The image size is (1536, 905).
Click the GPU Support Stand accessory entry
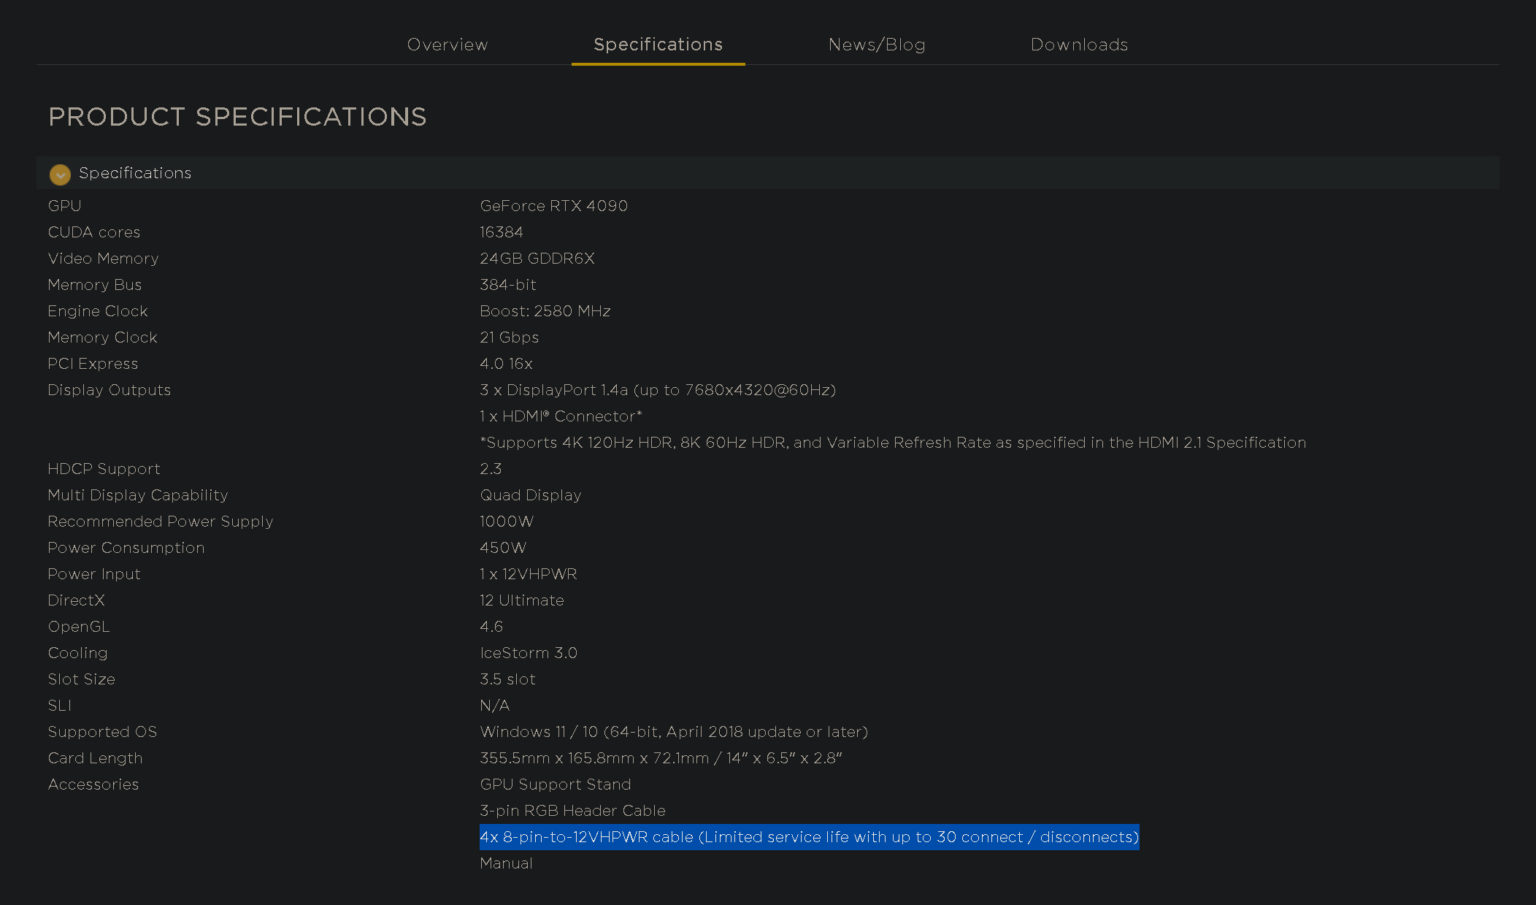coord(555,784)
